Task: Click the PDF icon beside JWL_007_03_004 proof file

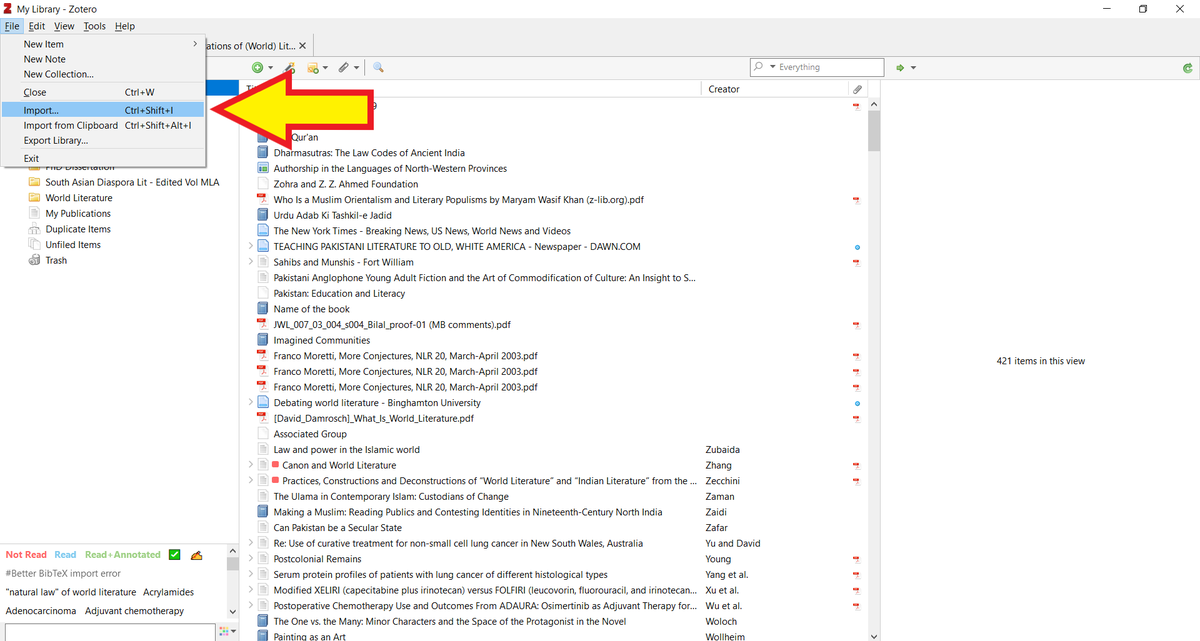Action: point(264,324)
